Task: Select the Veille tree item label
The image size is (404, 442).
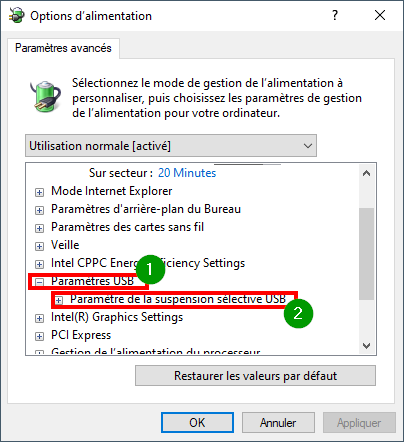Action: [x=65, y=245]
